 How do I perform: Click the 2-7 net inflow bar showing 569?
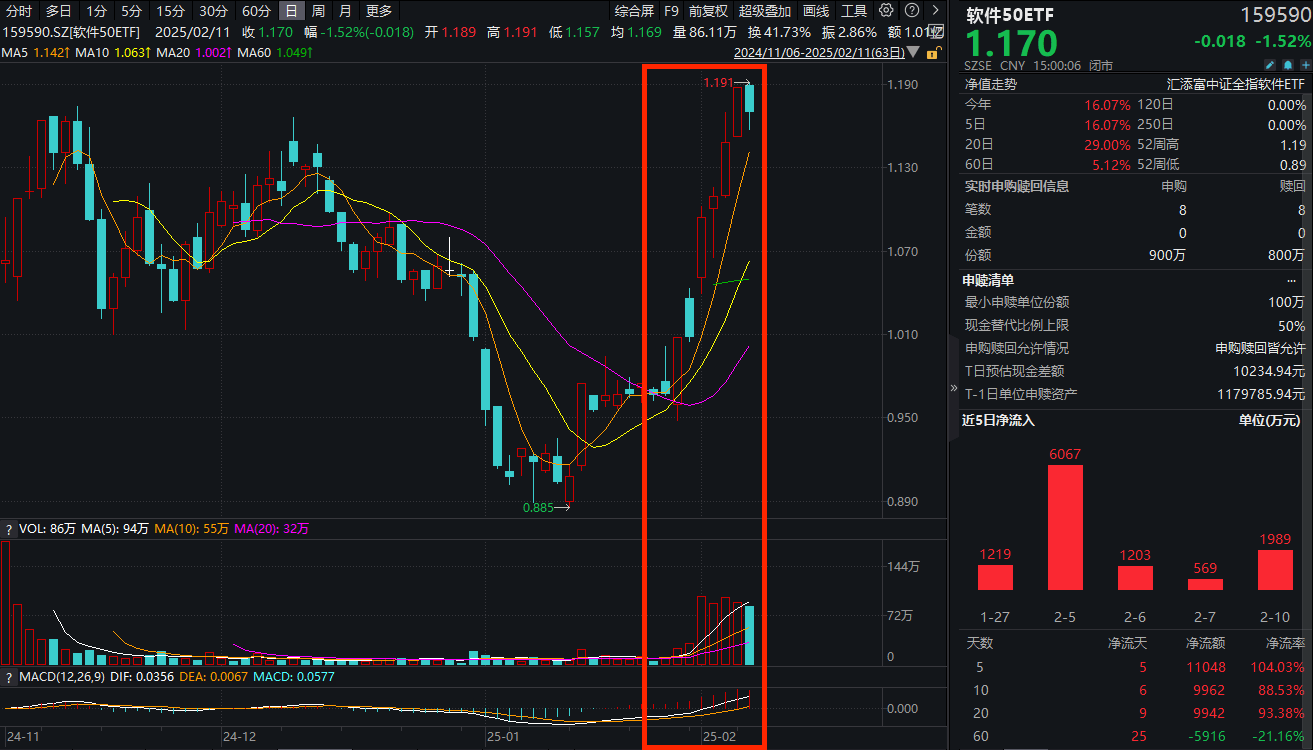(x=1205, y=584)
